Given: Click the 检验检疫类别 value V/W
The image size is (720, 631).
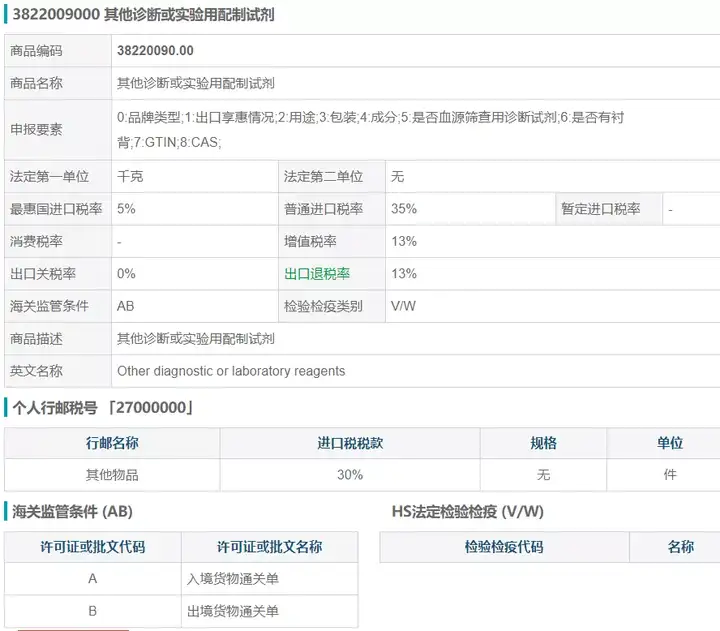Looking at the screenshot, I should pos(403,306).
